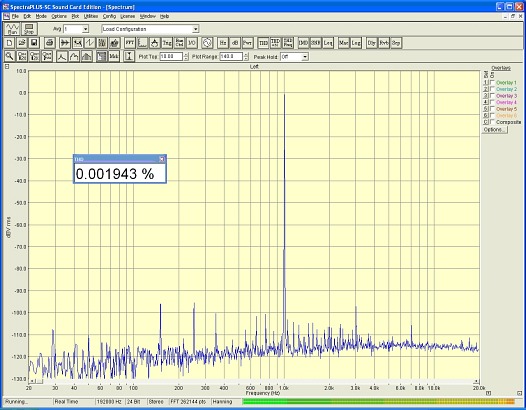Click the Stop analyzer icon
Image resolution: width=526 pixels, height=410 pixels.
click(29, 29)
